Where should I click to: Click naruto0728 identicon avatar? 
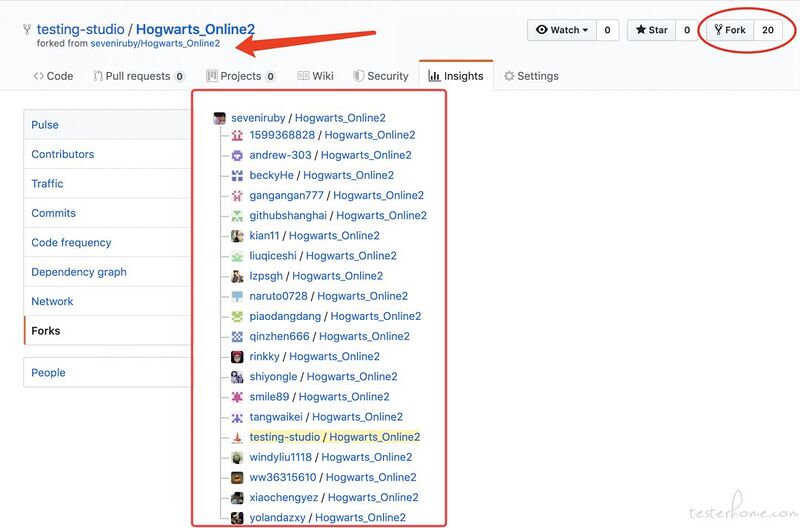[x=237, y=296]
